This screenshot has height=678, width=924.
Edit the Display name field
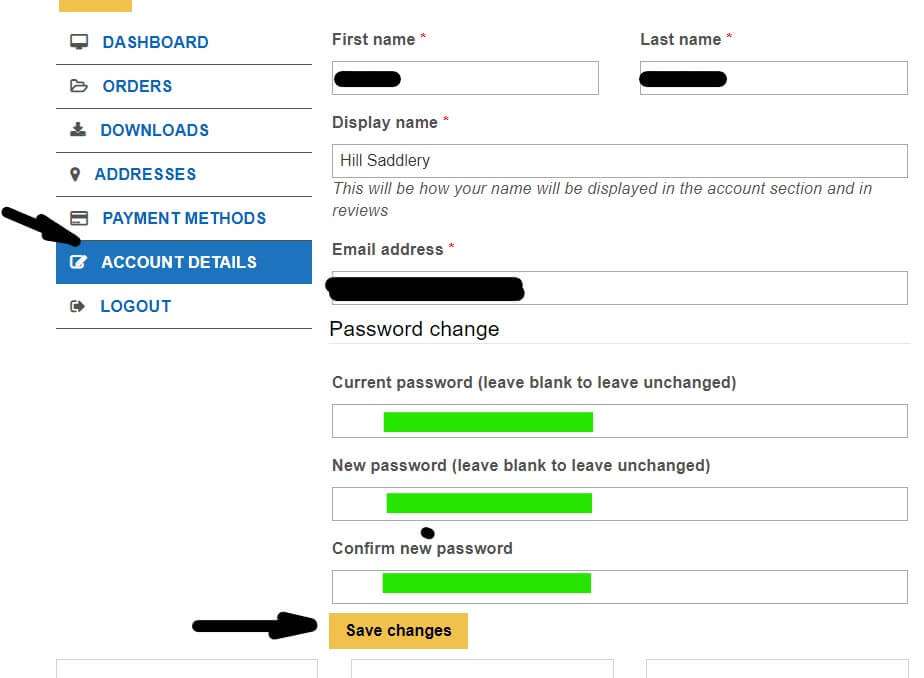tap(619, 160)
